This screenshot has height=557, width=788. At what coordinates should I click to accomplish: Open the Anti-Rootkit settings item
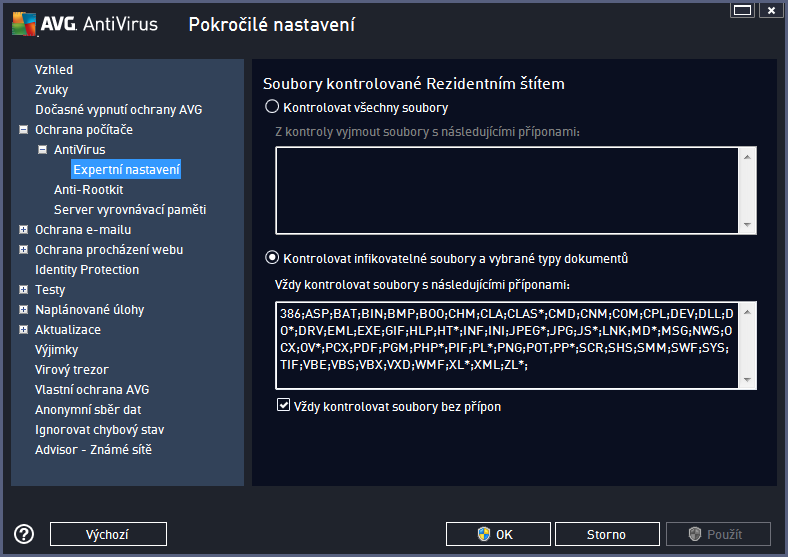pyautogui.click(x=88, y=190)
